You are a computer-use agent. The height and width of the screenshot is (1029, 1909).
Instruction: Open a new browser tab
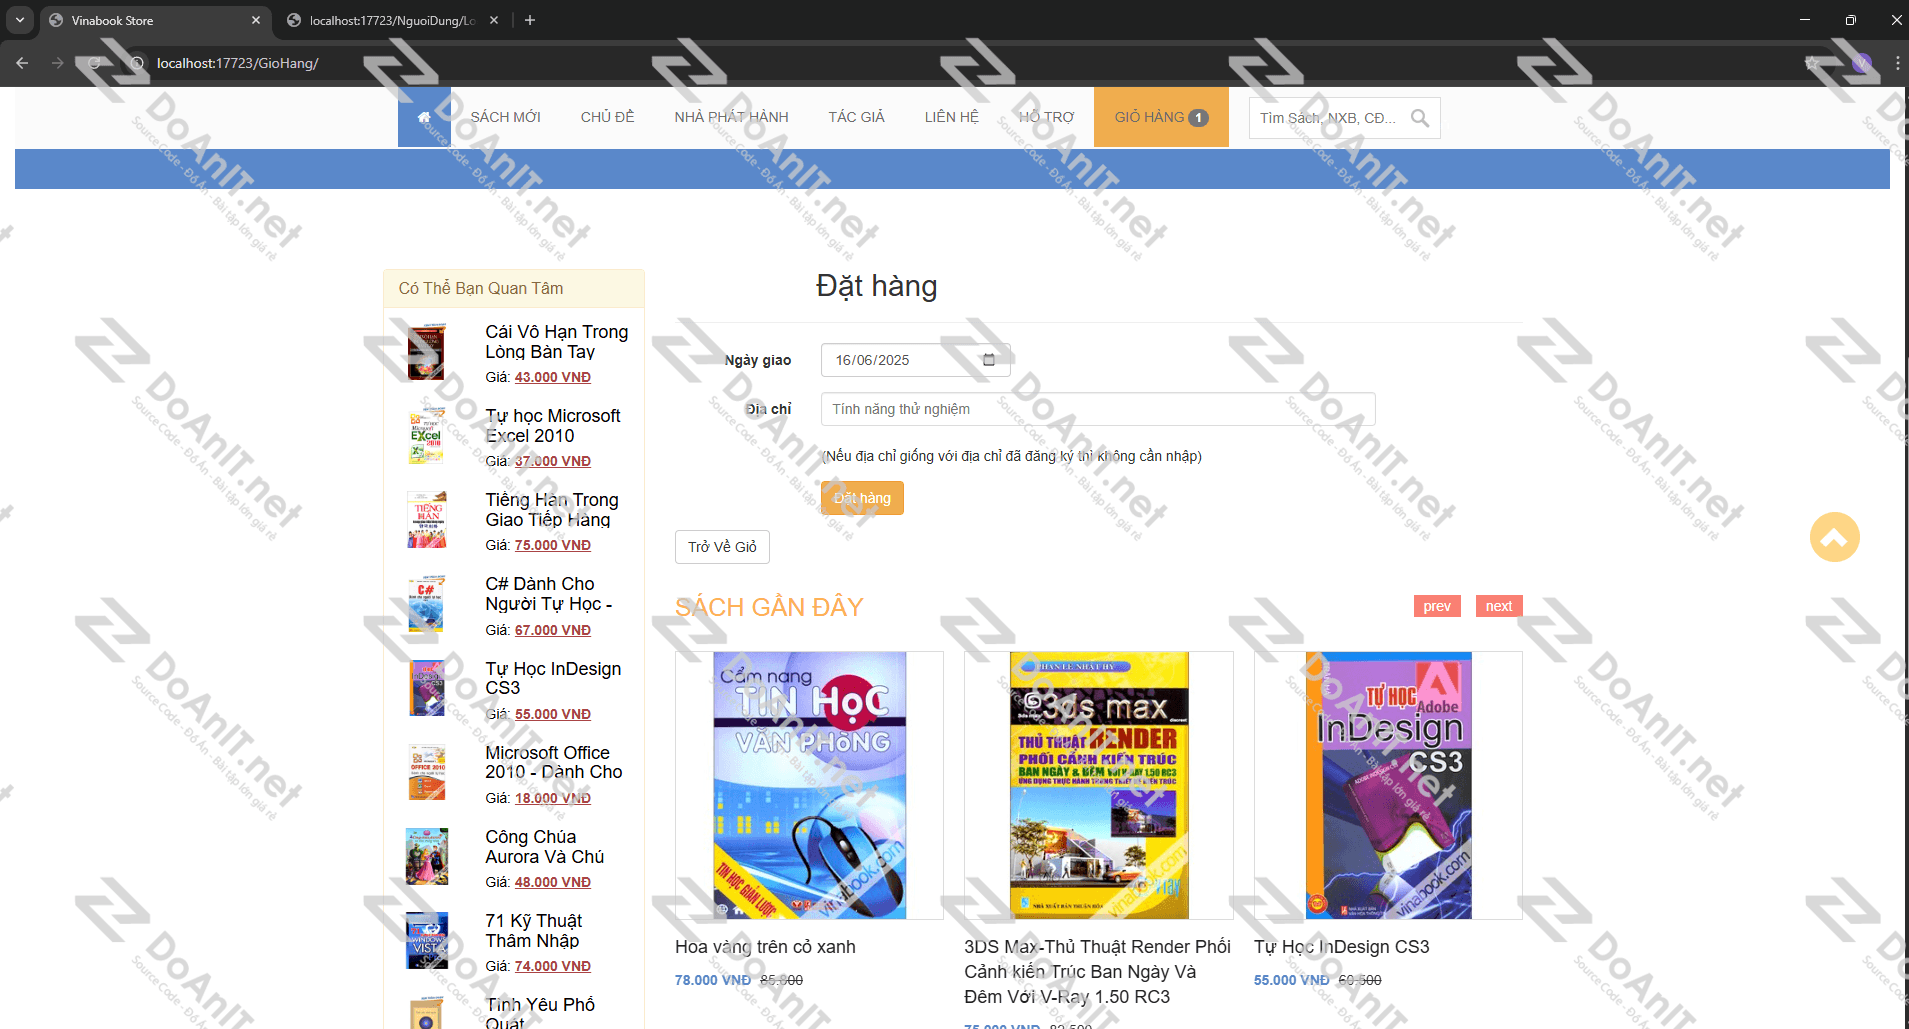530,20
